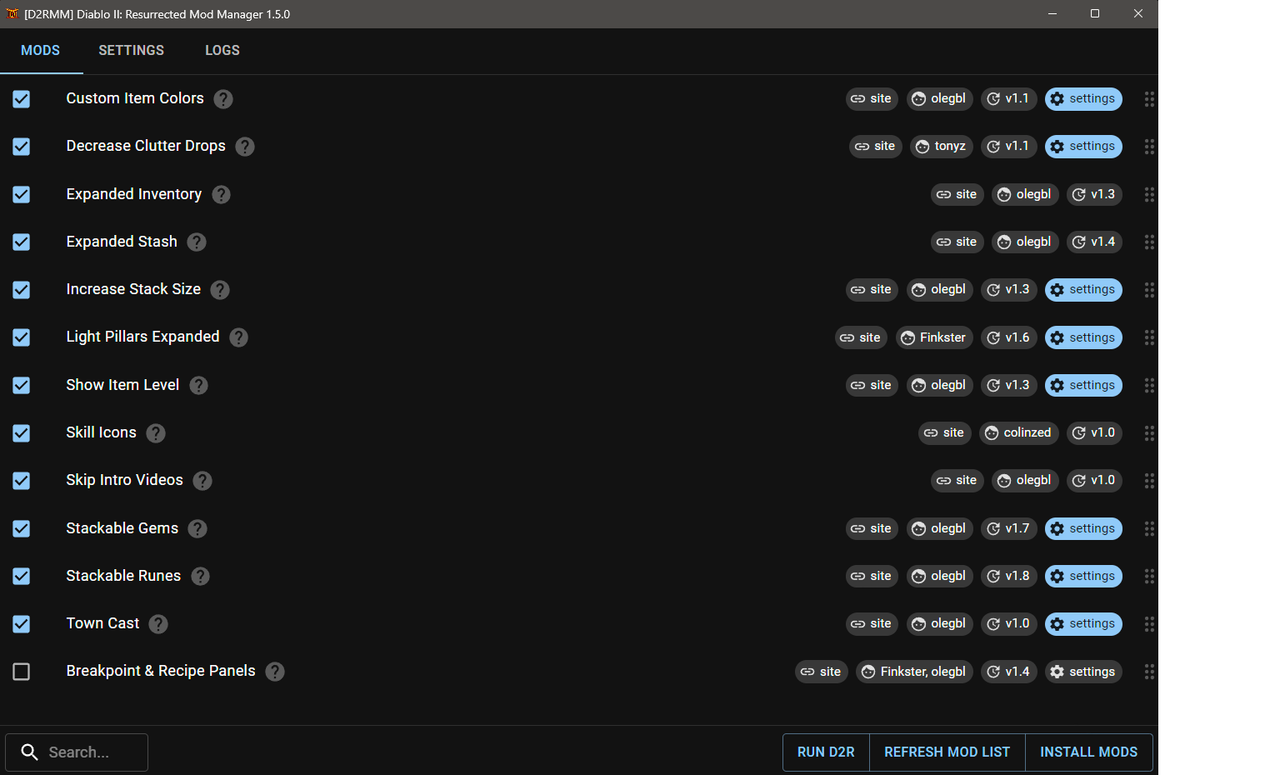Click the drag handle next to Town Cast
1280x775 pixels.
(x=1149, y=623)
